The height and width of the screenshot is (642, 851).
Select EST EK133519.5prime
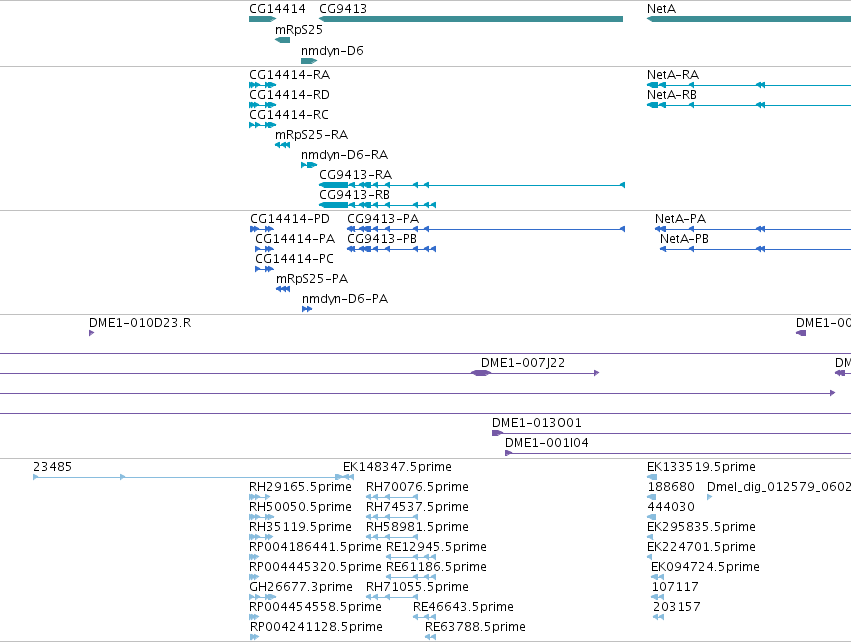701,467
